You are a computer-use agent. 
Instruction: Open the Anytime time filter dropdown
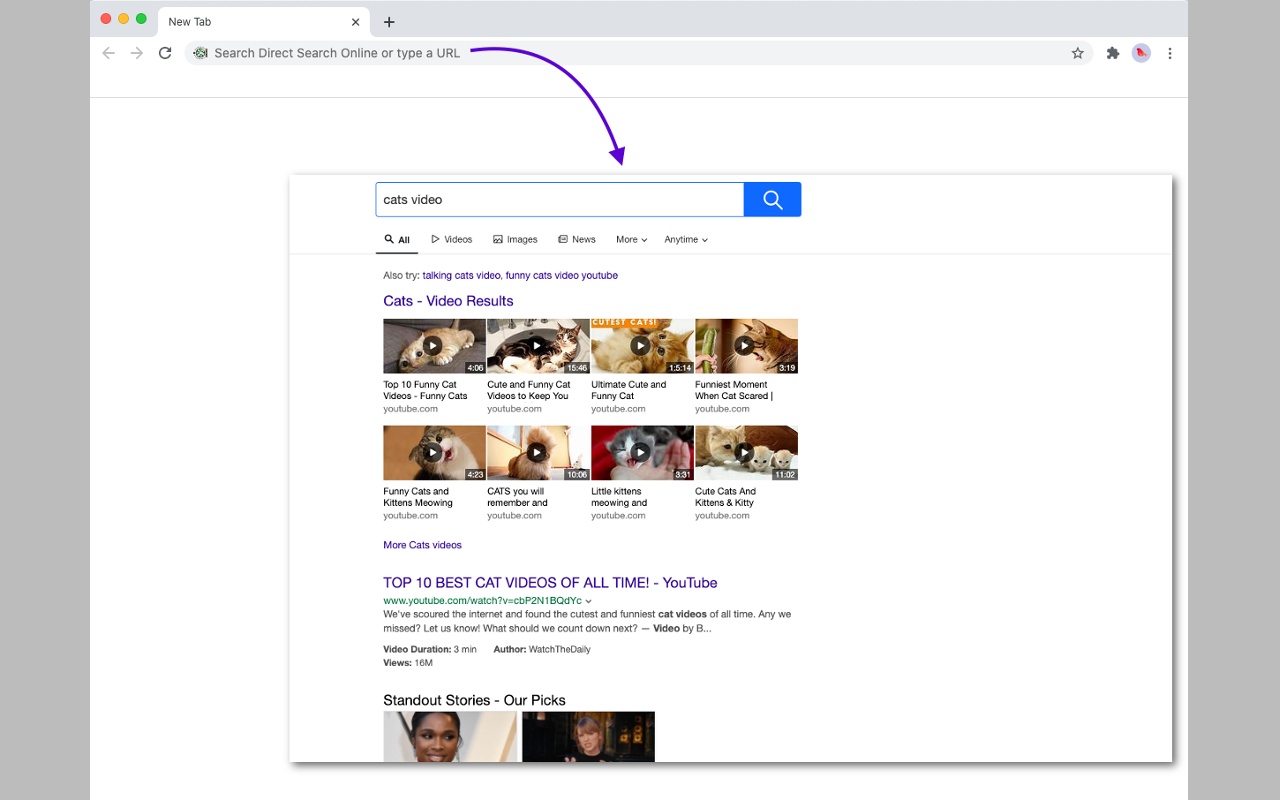686,239
